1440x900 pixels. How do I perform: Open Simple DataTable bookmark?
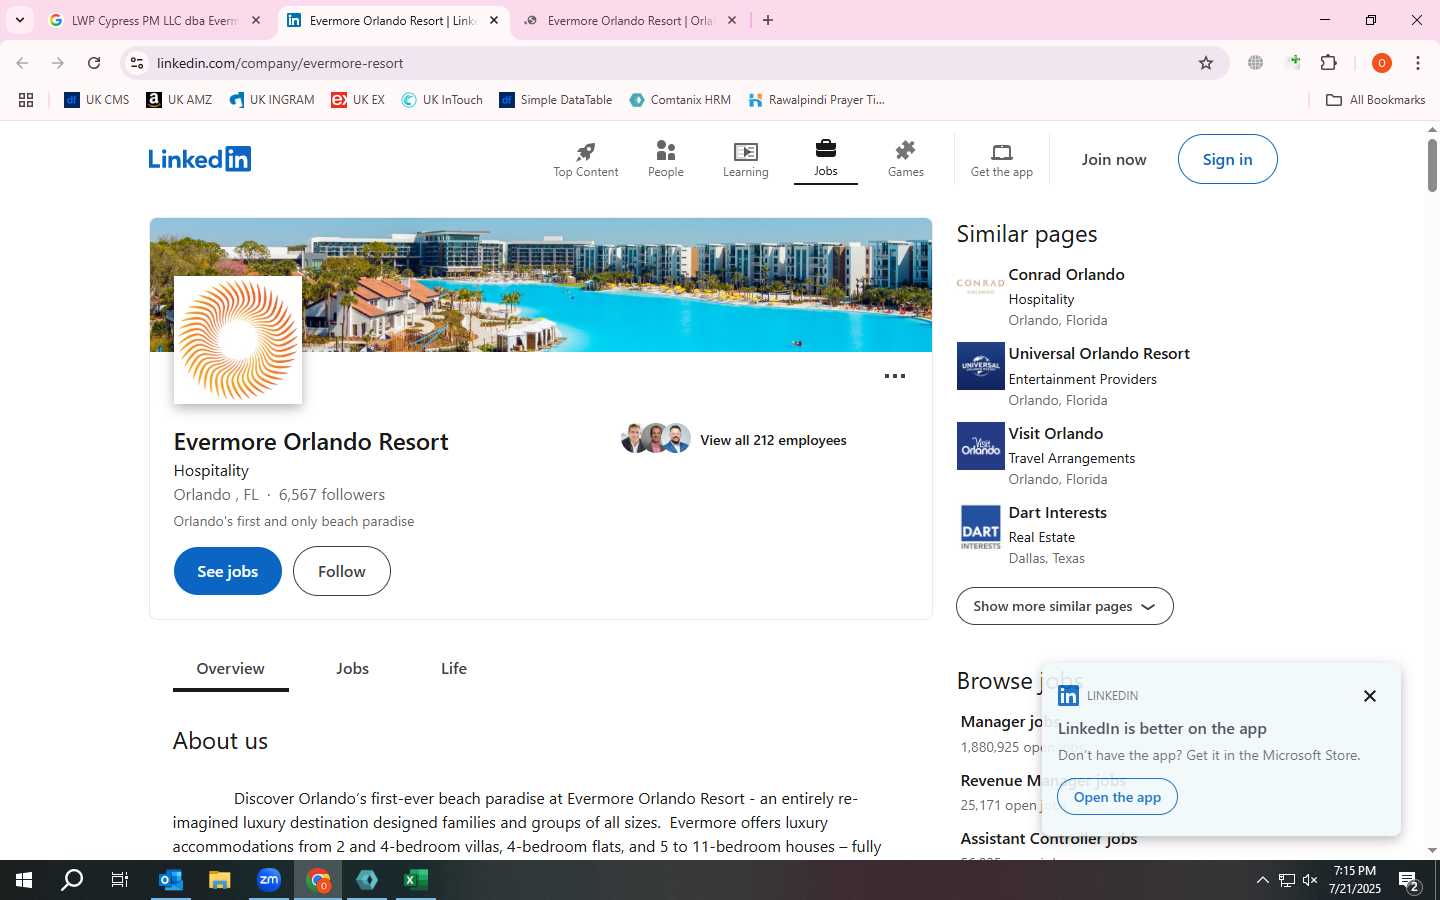pyautogui.click(x=556, y=100)
